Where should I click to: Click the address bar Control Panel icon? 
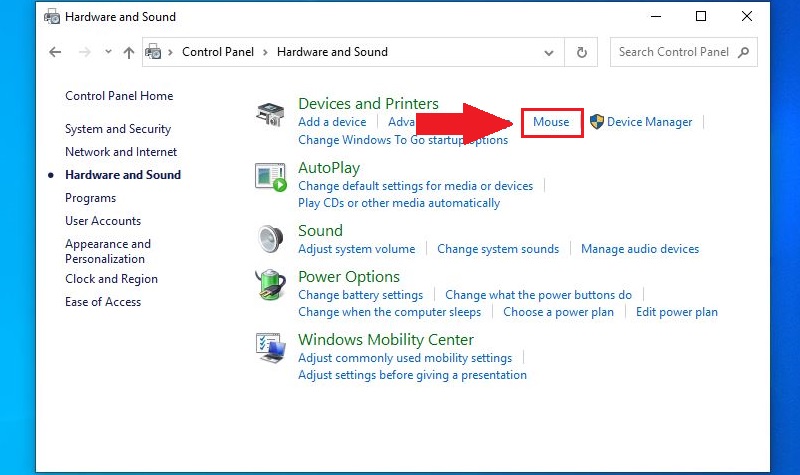click(x=153, y=52)
